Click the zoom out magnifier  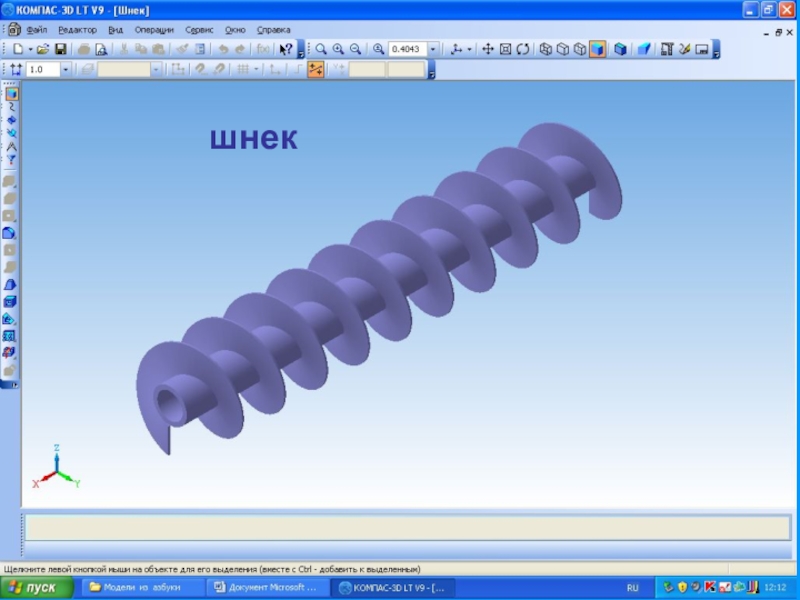(356, 49)
